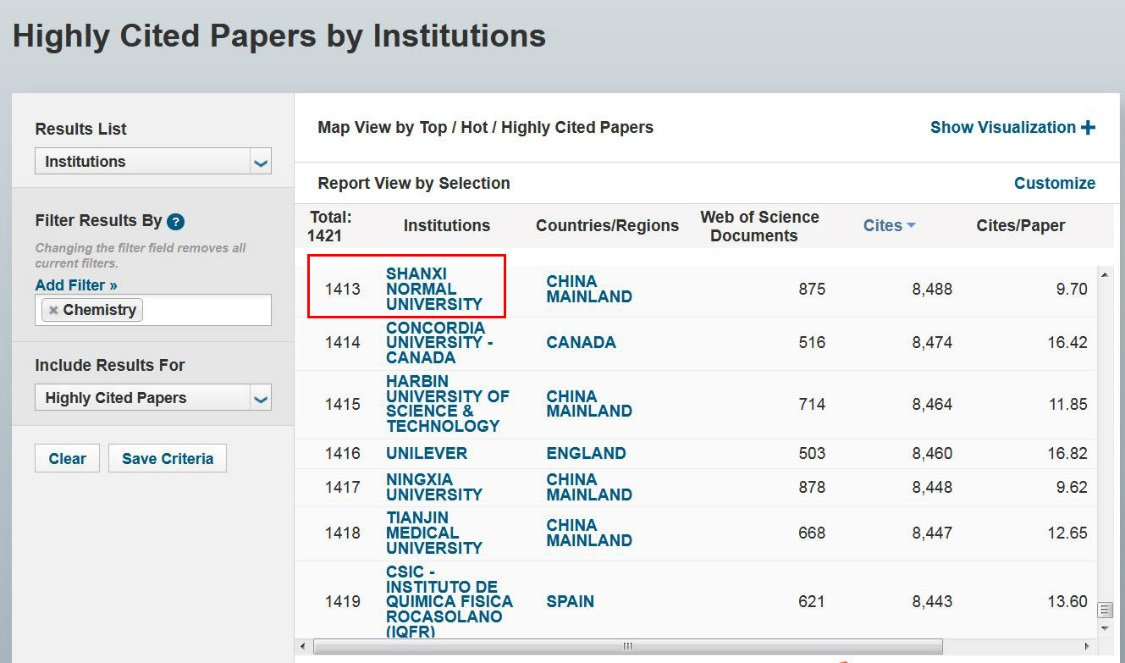1125x663 pixels.
Task: Click the Canada country link
Action: [x=581, y=342]
